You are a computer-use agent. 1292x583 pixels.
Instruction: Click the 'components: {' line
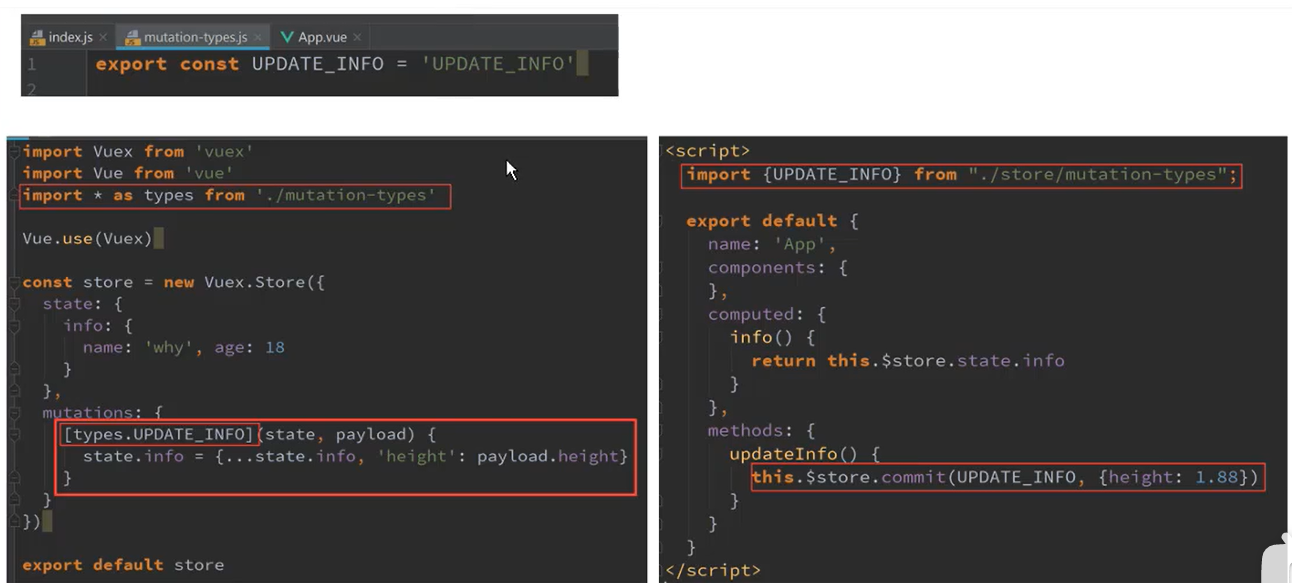click(778, 268)
